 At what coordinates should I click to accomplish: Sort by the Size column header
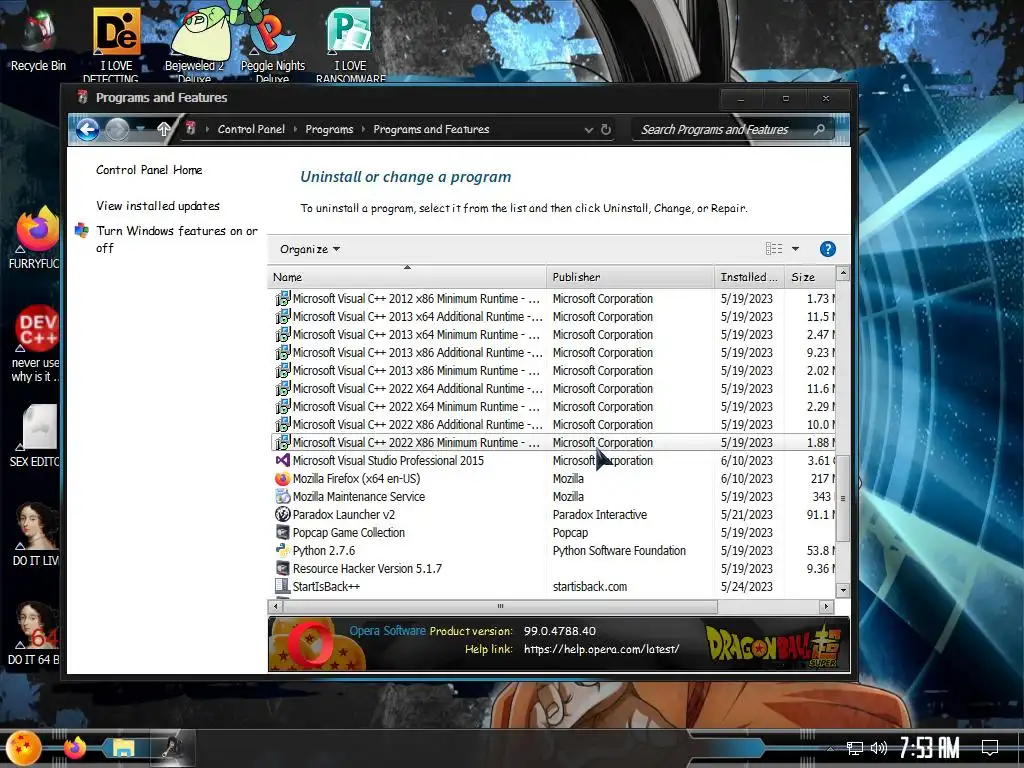coord(810,277)
